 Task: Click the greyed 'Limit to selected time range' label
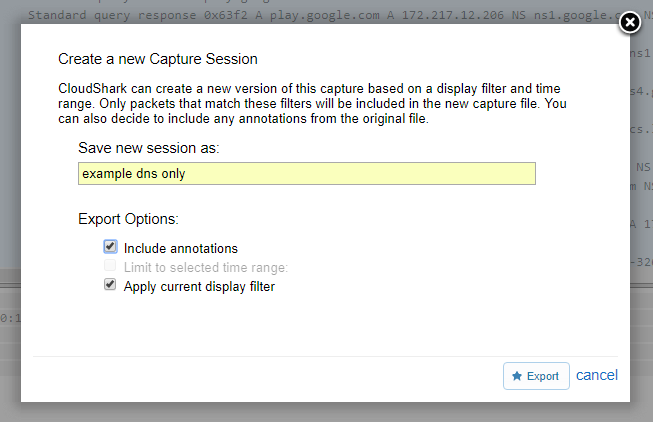[x=206, y=267]
